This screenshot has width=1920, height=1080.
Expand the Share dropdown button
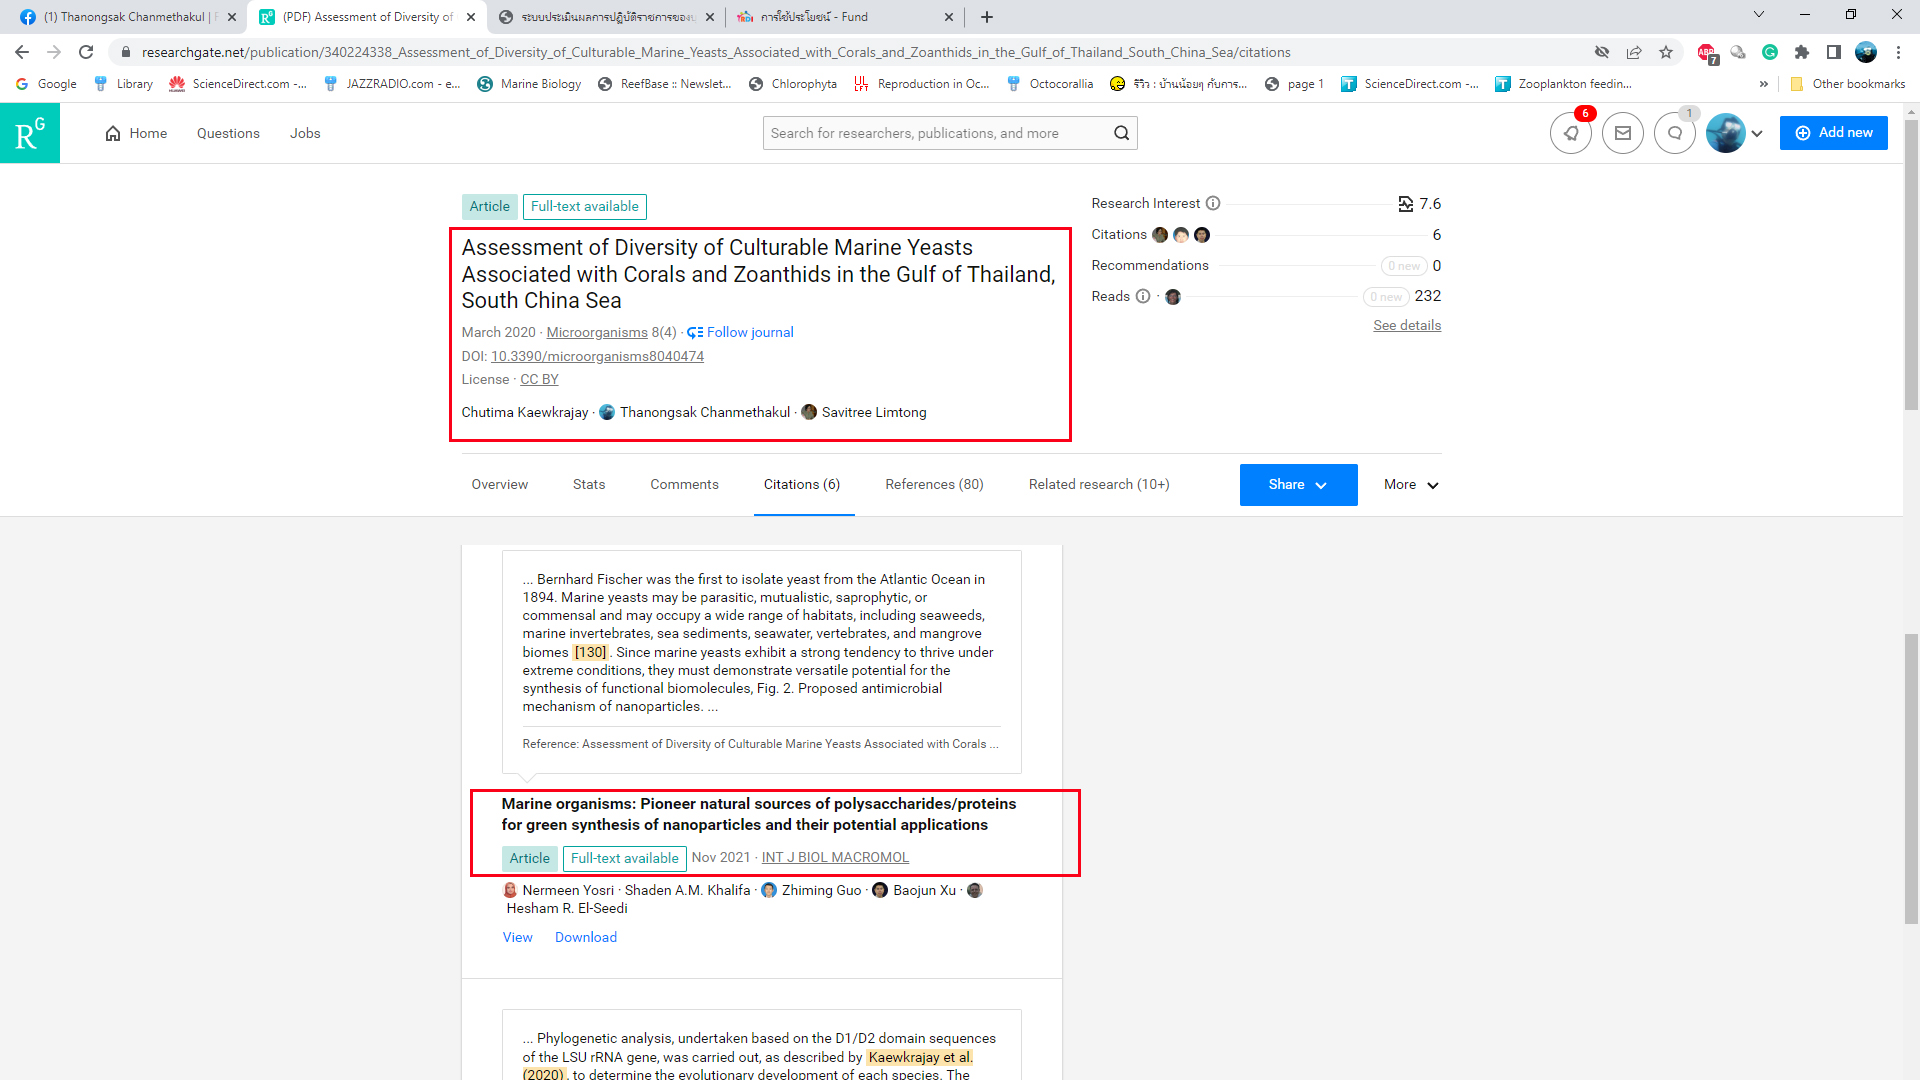point(1298,485)
